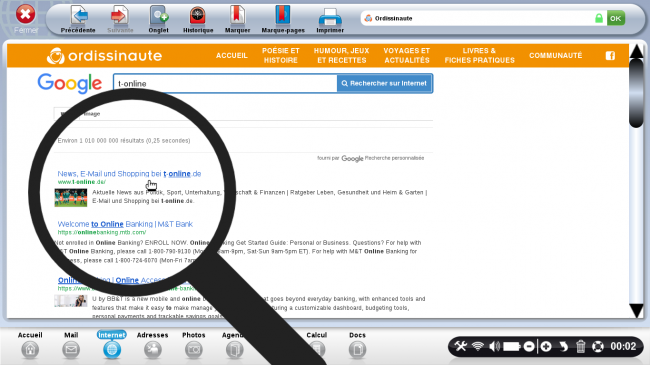Open the t-online.de search result link
This screenshot has height=365, width=650.
click(129, 174)
